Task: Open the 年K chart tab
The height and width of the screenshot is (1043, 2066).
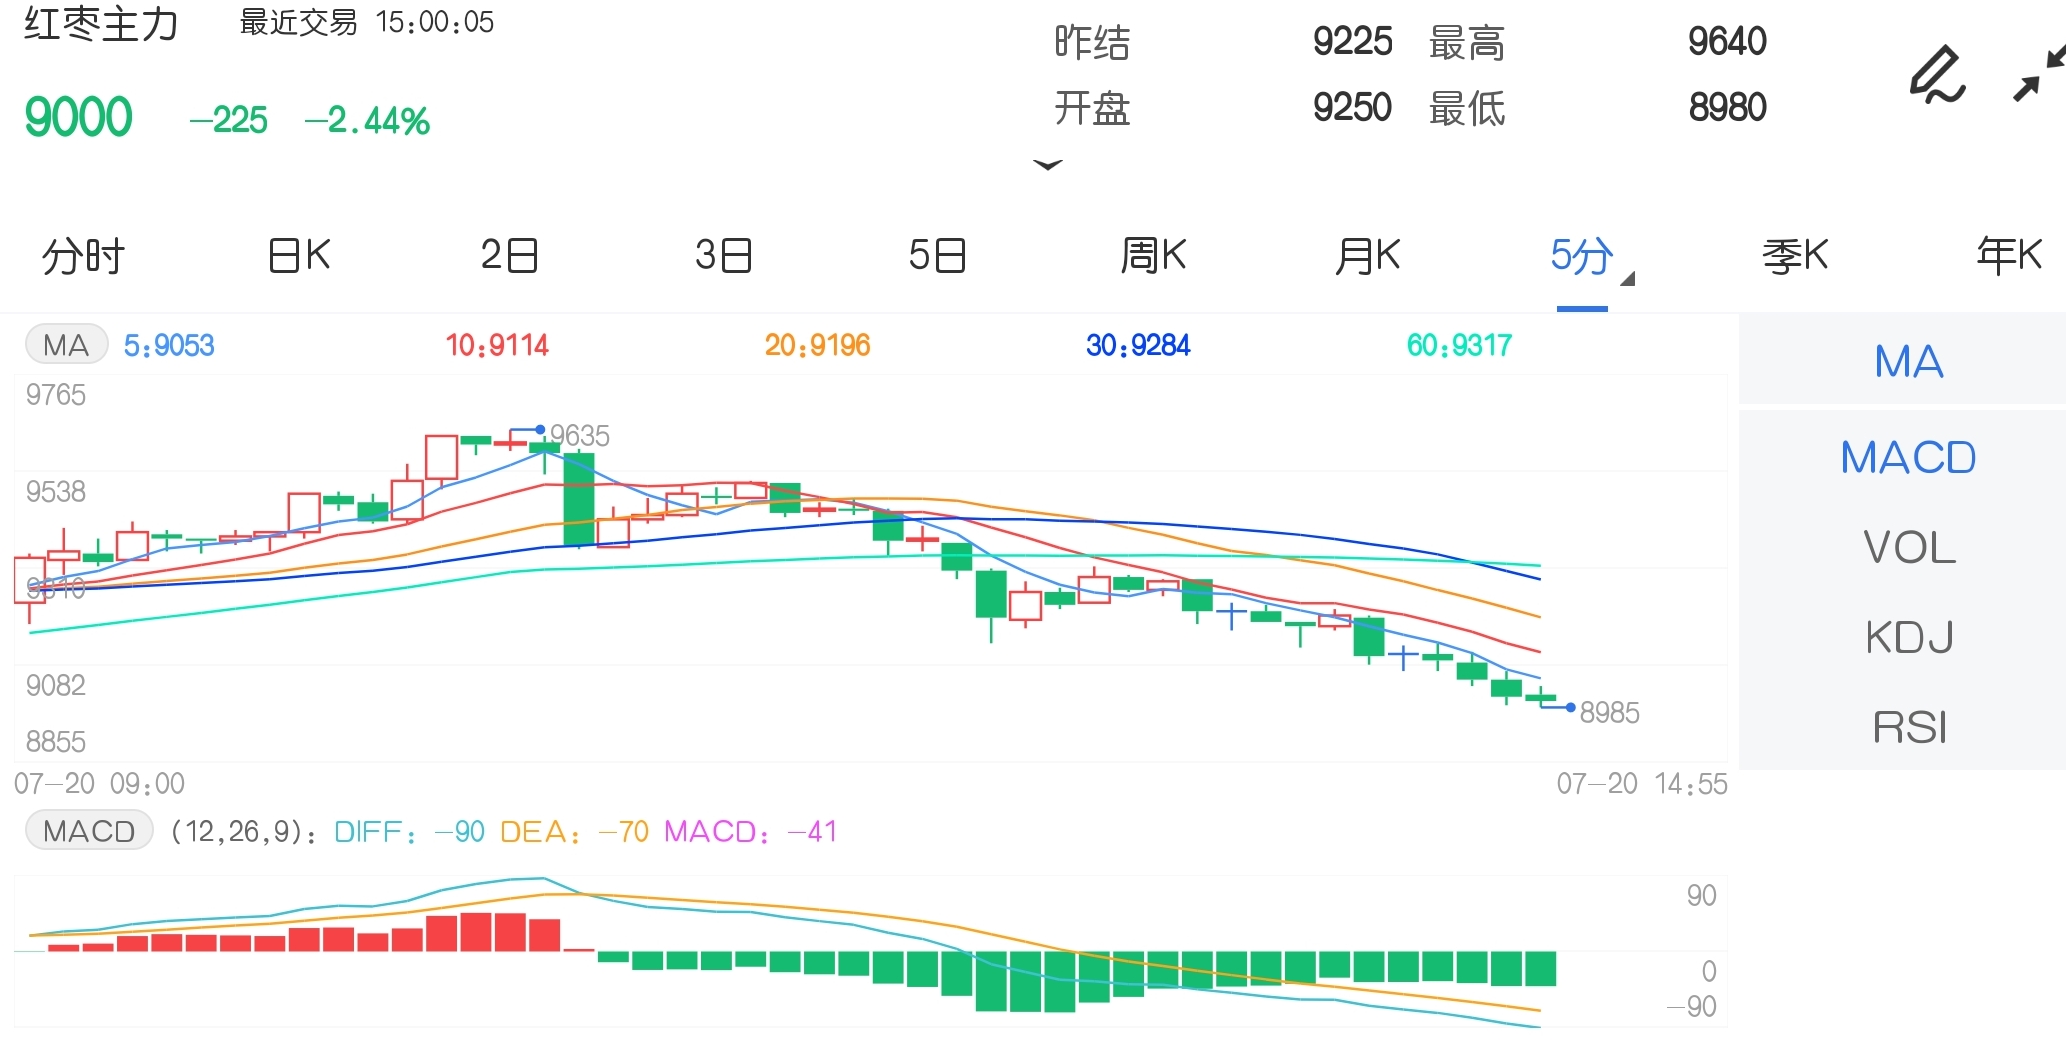Action: coord(2009,256)
